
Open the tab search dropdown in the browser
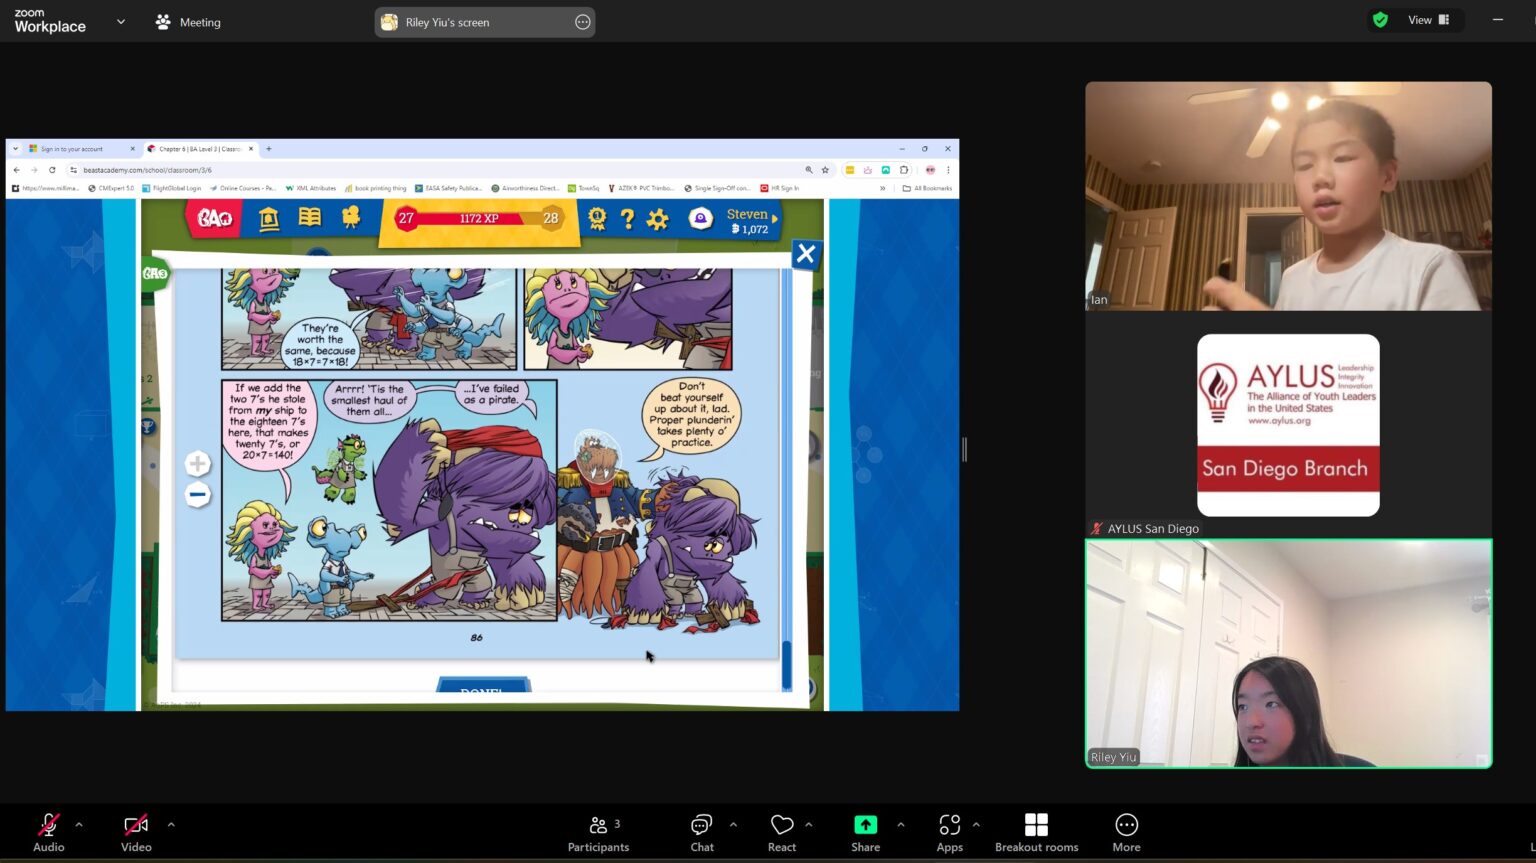(15, 149)
